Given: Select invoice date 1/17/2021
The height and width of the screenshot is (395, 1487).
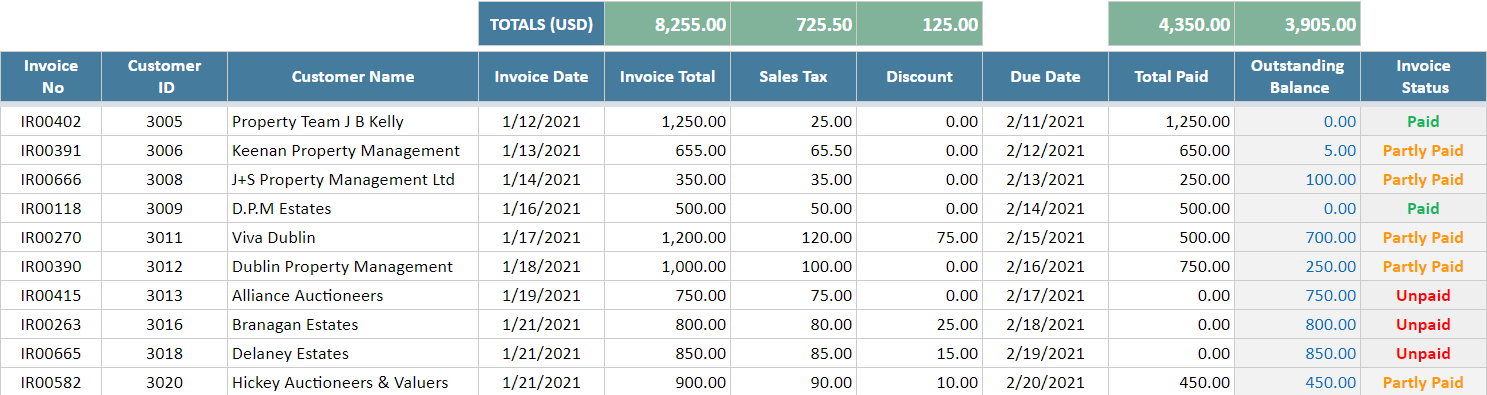Looking at the screenshot, I should pyautogui.click(x=541, y=238).
